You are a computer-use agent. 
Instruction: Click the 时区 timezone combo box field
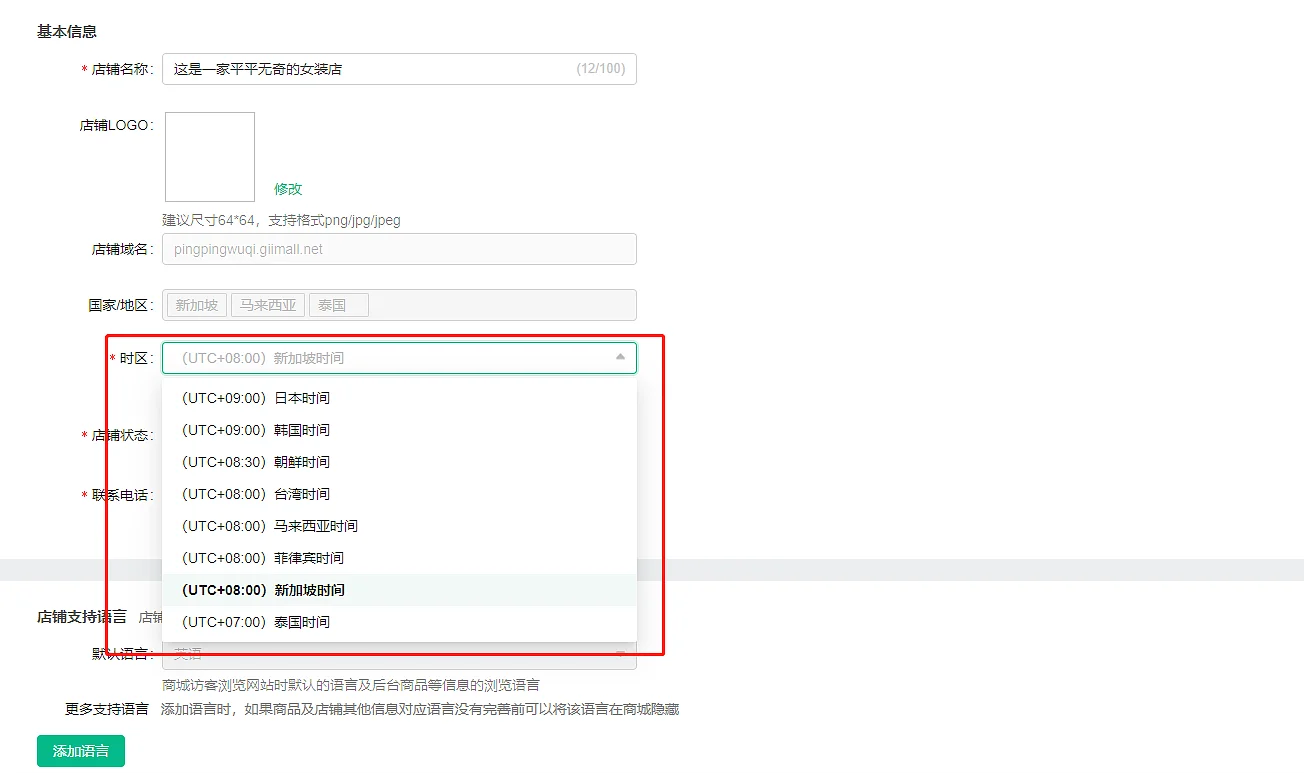pyautogui.click(x=390, y=358)
